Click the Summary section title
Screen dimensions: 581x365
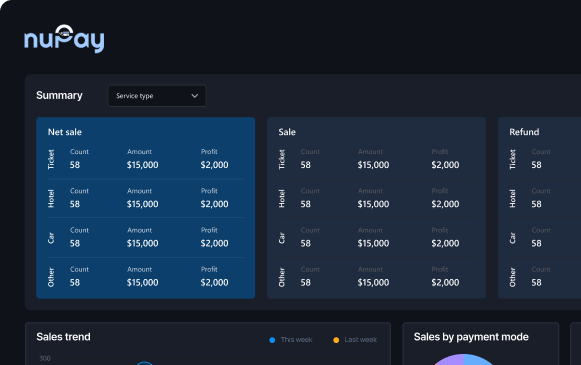pos(59,96)
